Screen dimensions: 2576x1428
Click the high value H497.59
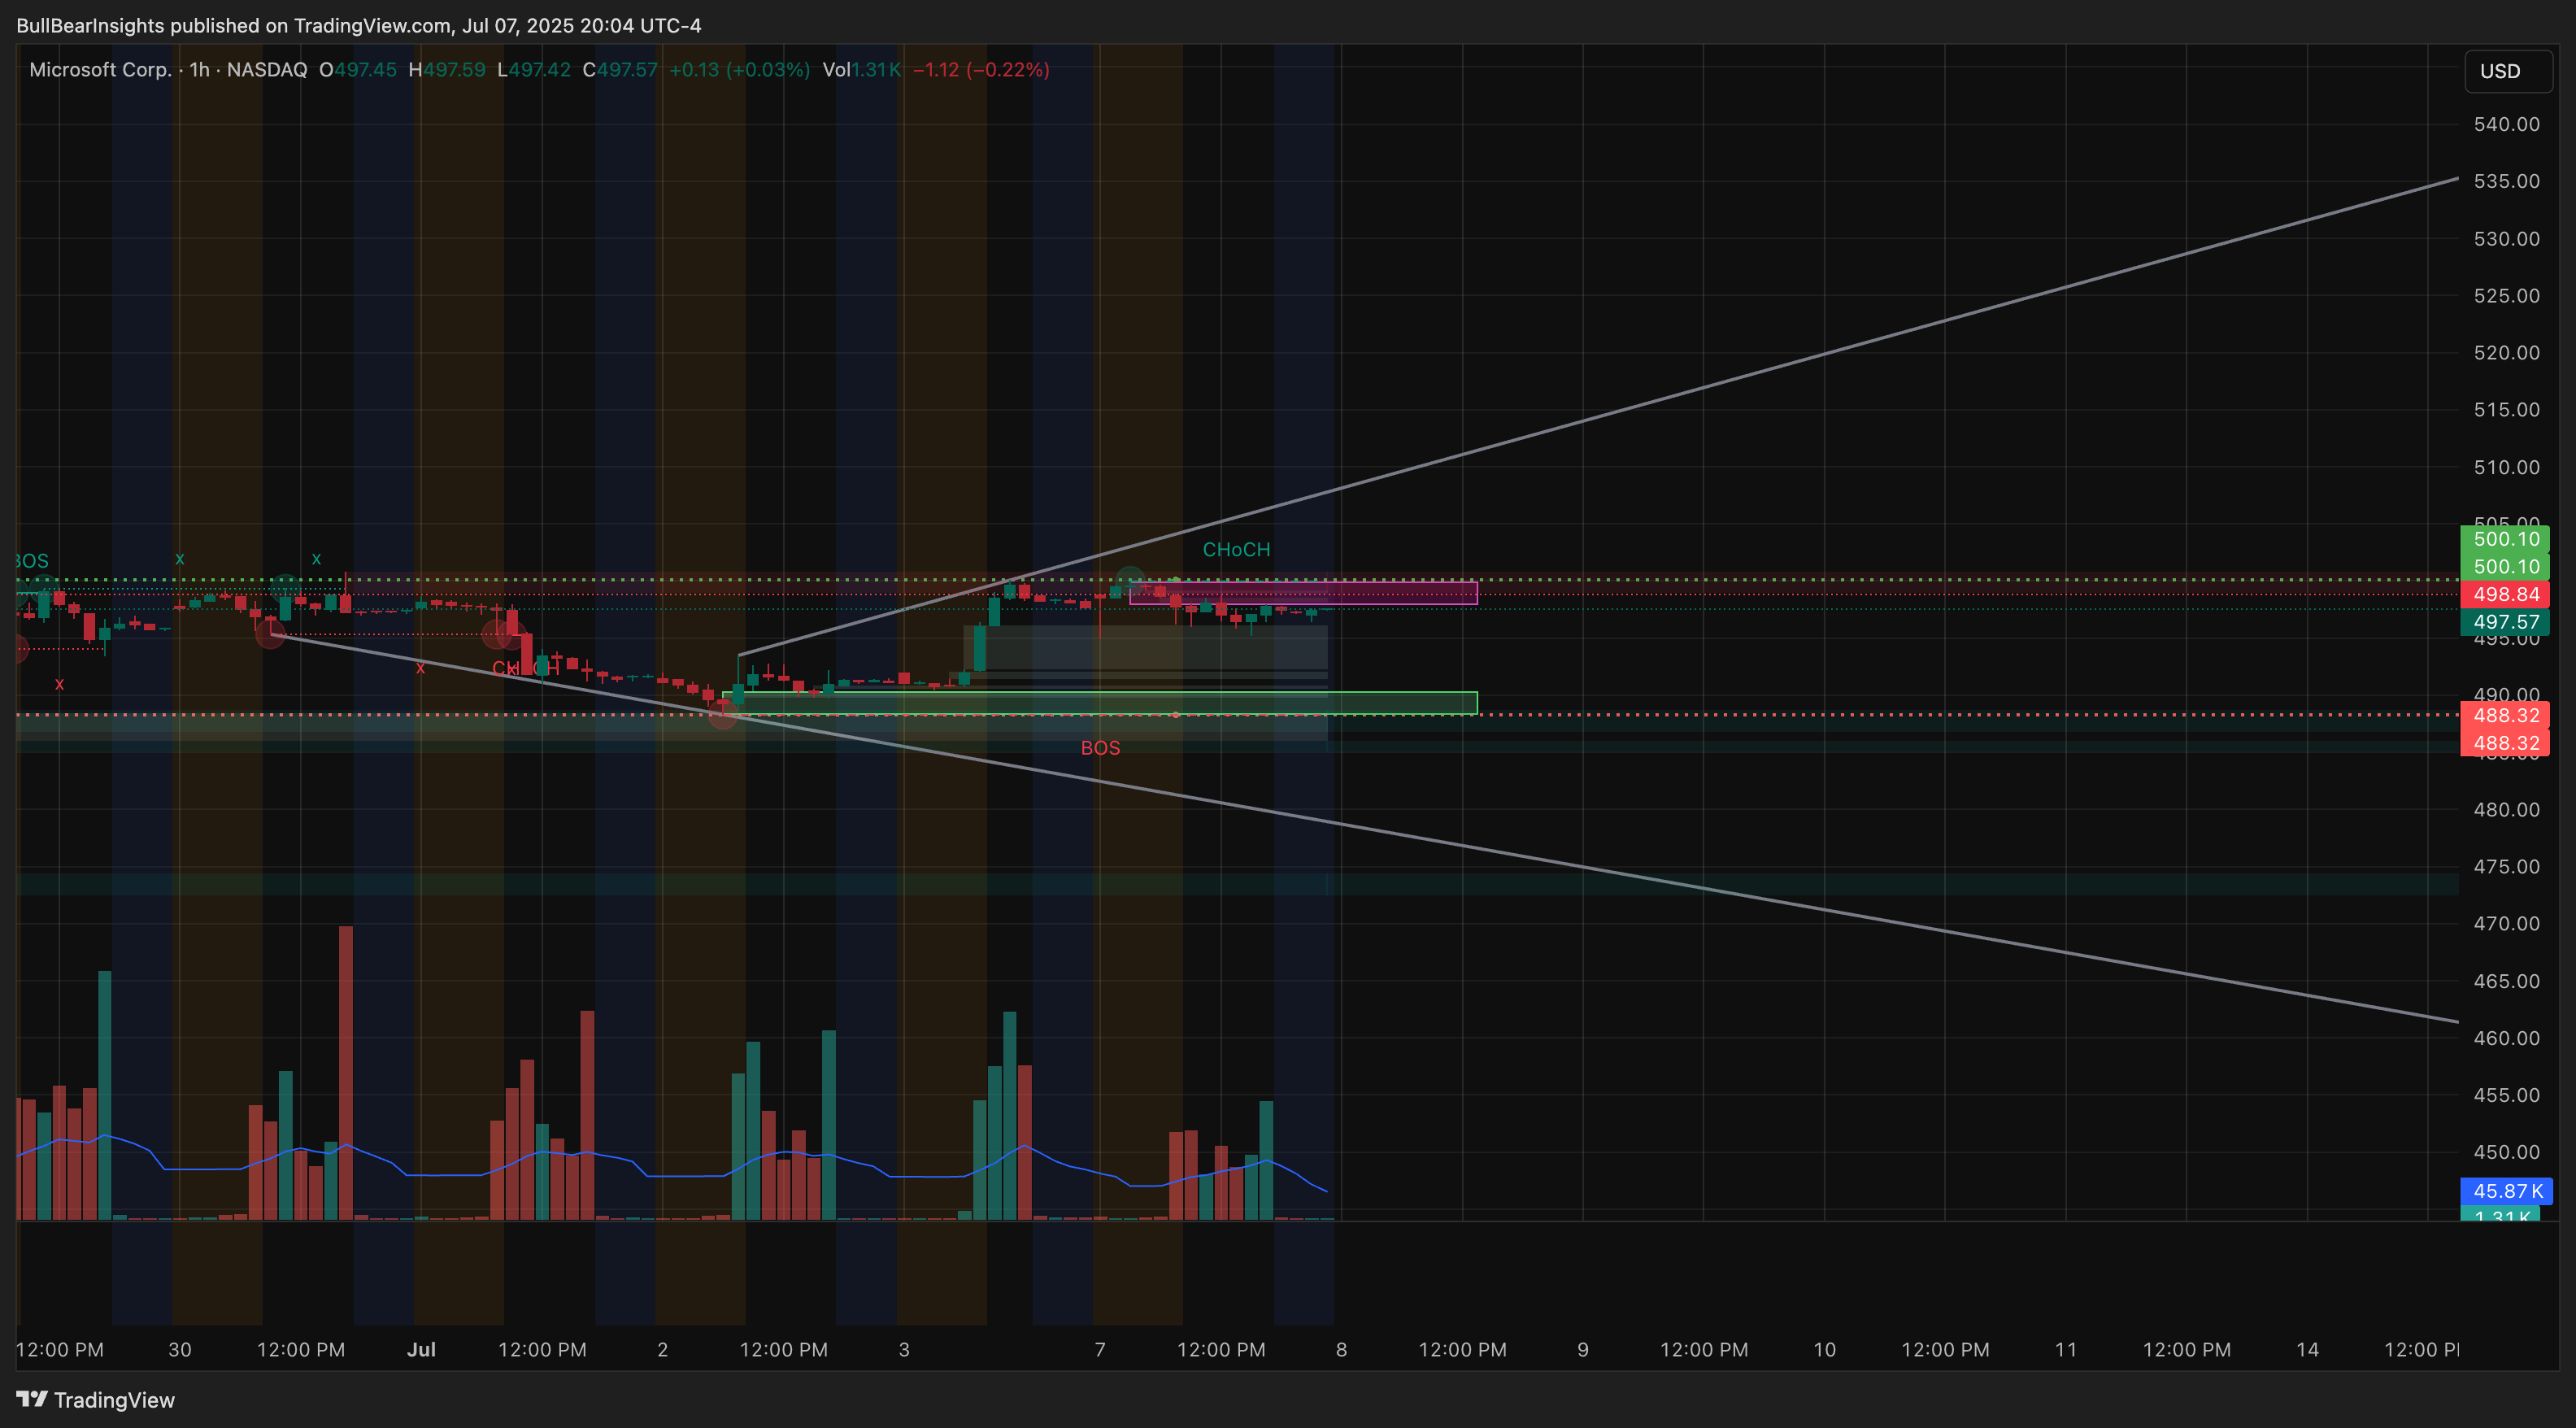point(446,70)
